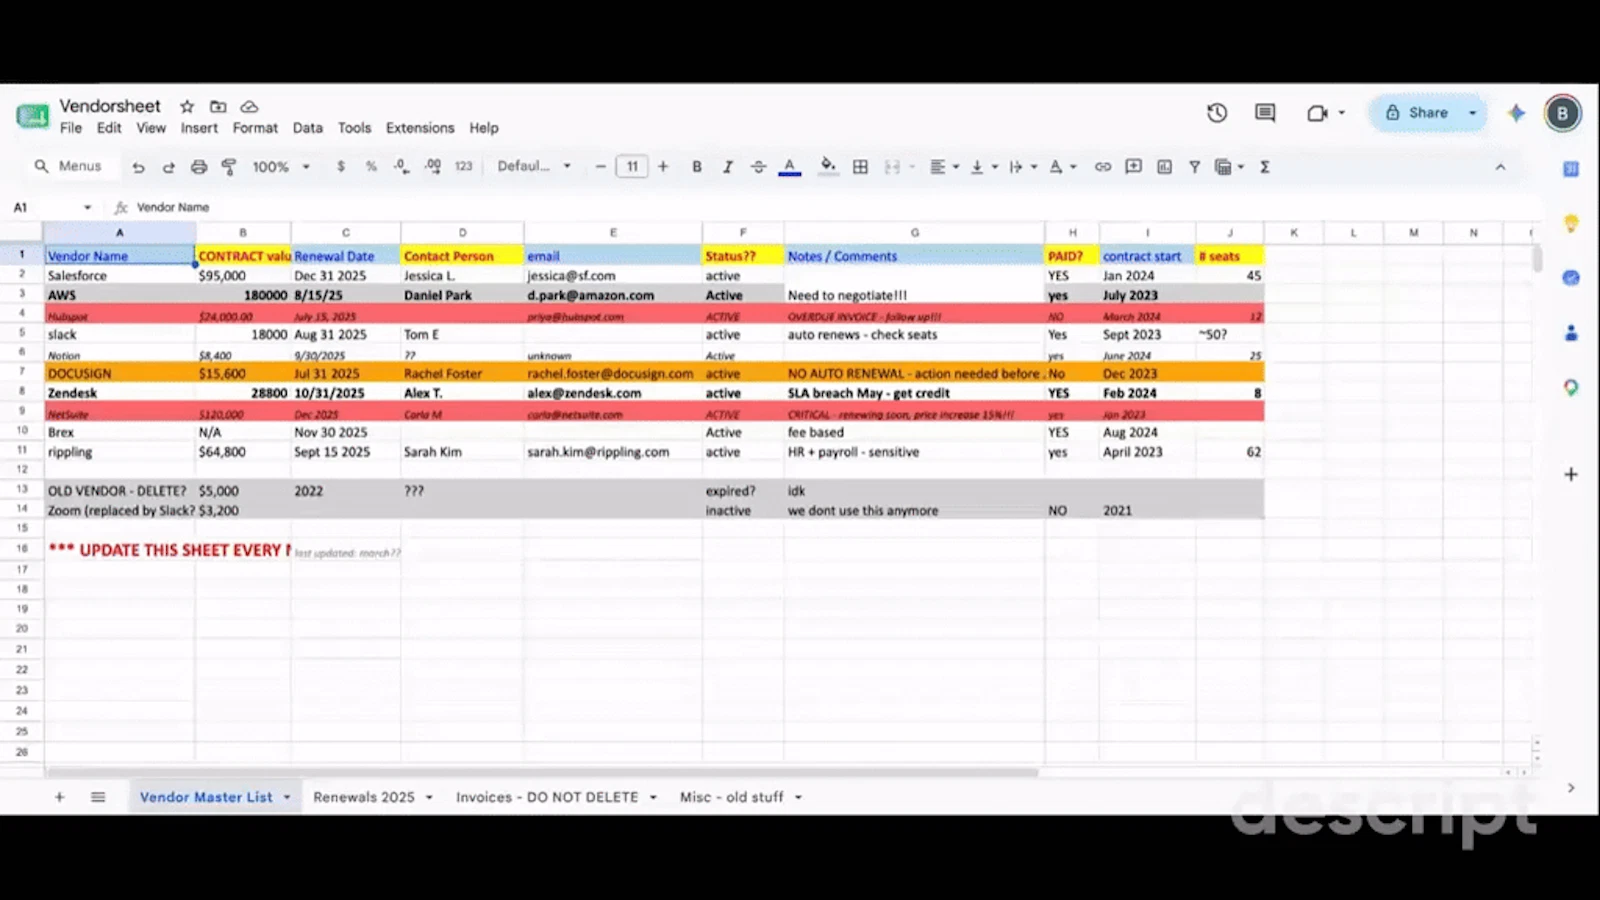Insert a comment from toolbar
The height and width of the screenshot is (900, 1600).
pos(1133,167)
